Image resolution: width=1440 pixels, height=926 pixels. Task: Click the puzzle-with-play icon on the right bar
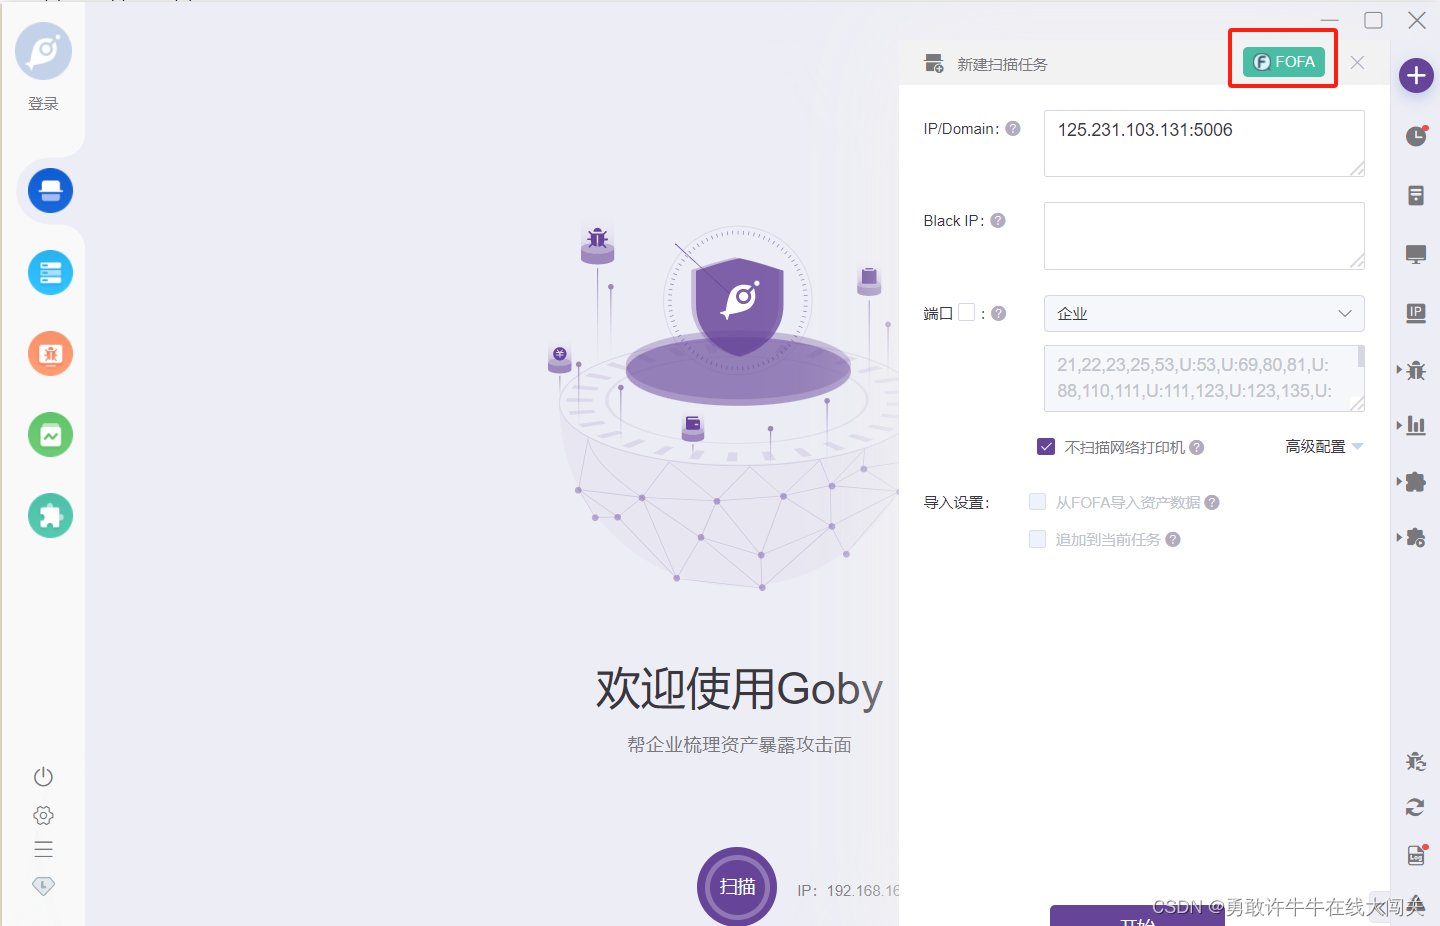[x=1416, y=537]
